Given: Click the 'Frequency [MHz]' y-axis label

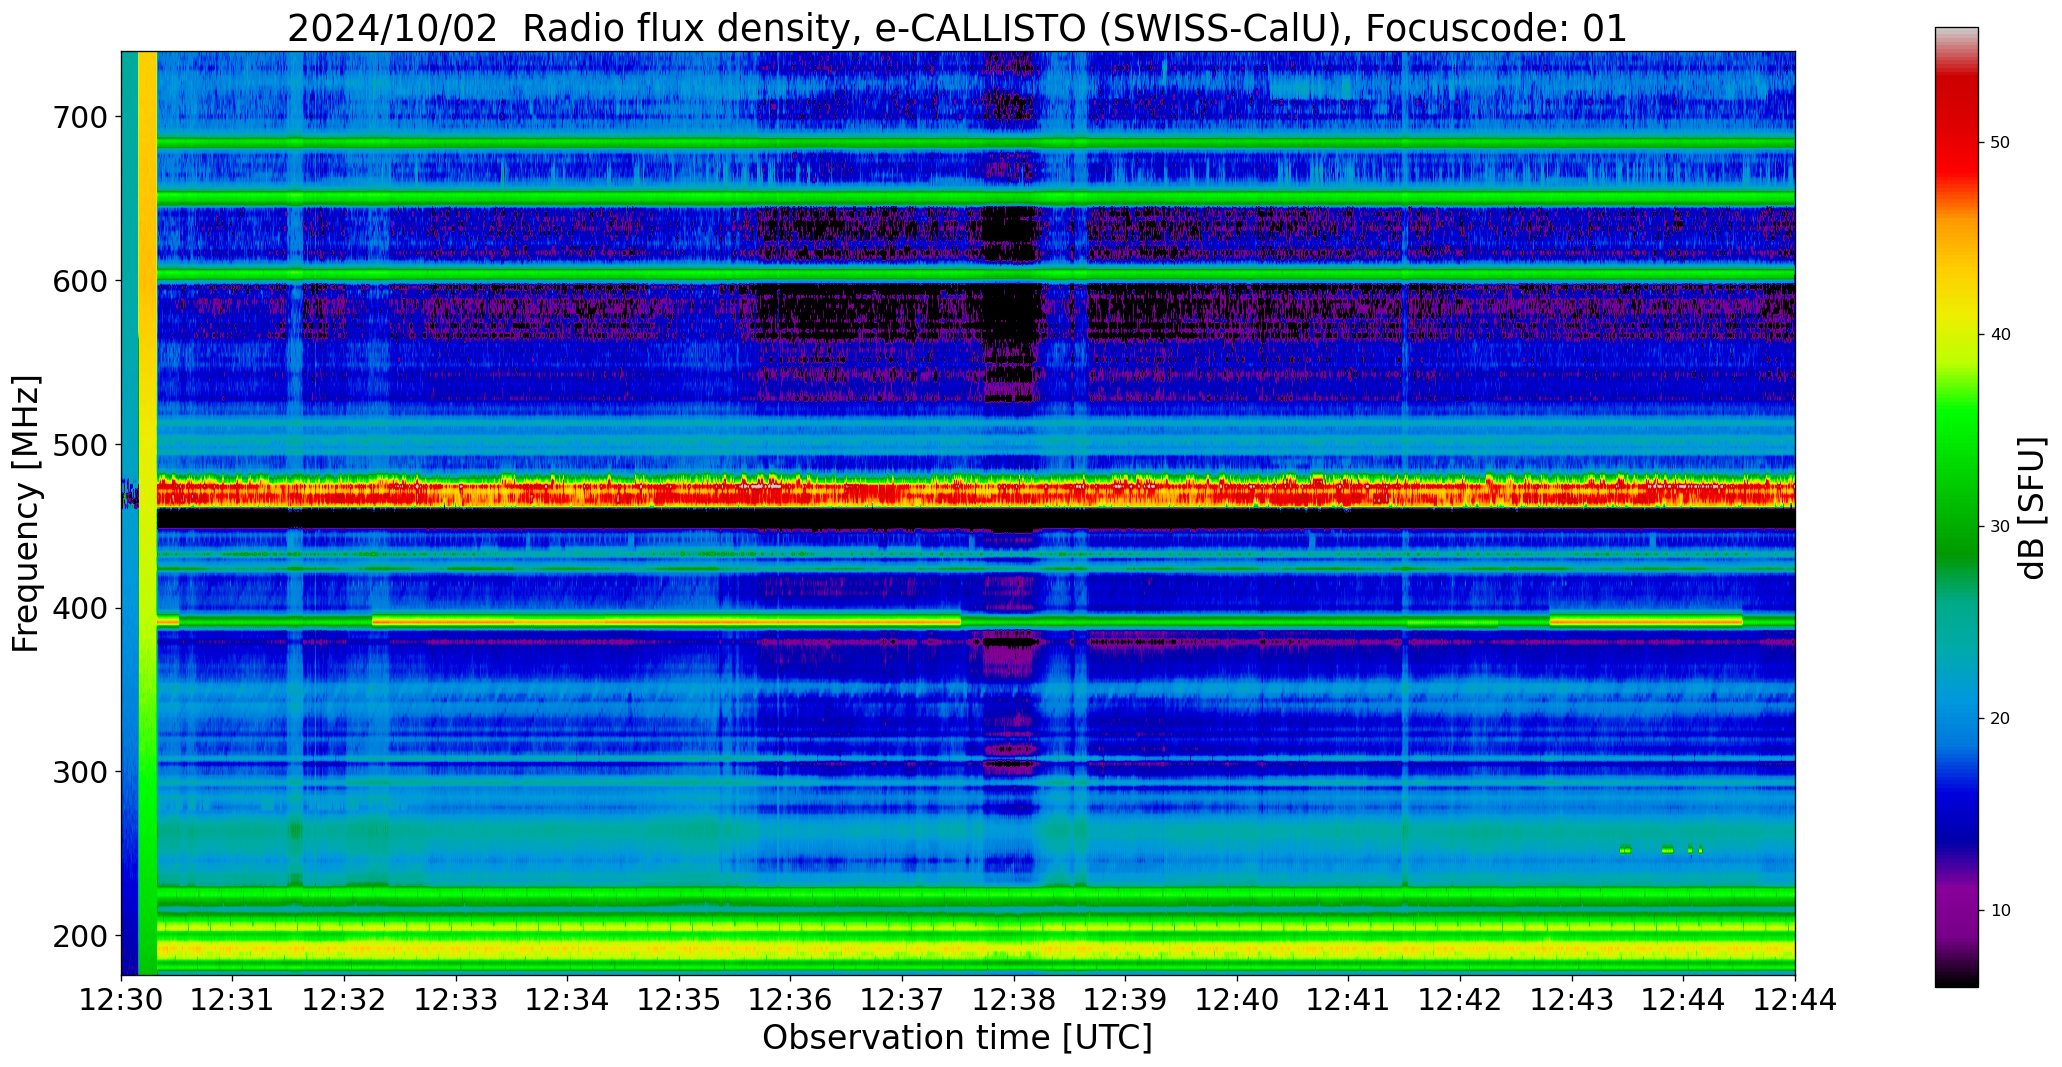Looking at the screenshot, I should click(27, 513).
